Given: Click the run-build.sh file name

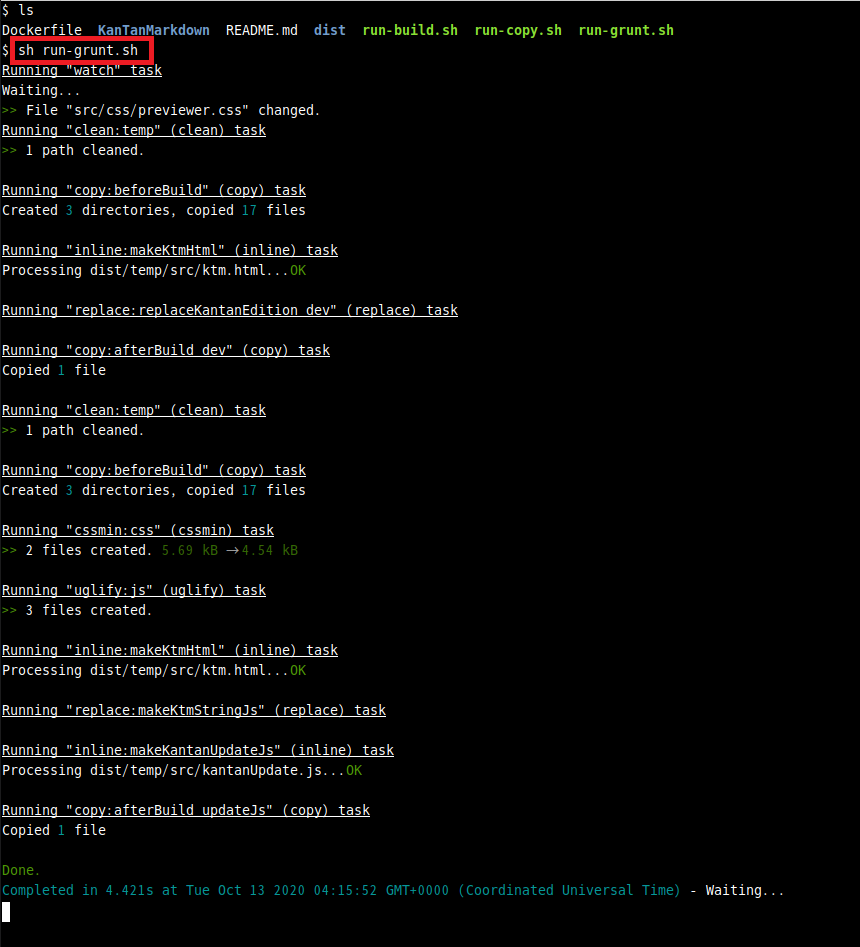Looking at the screenshot, I should [410, 30].
